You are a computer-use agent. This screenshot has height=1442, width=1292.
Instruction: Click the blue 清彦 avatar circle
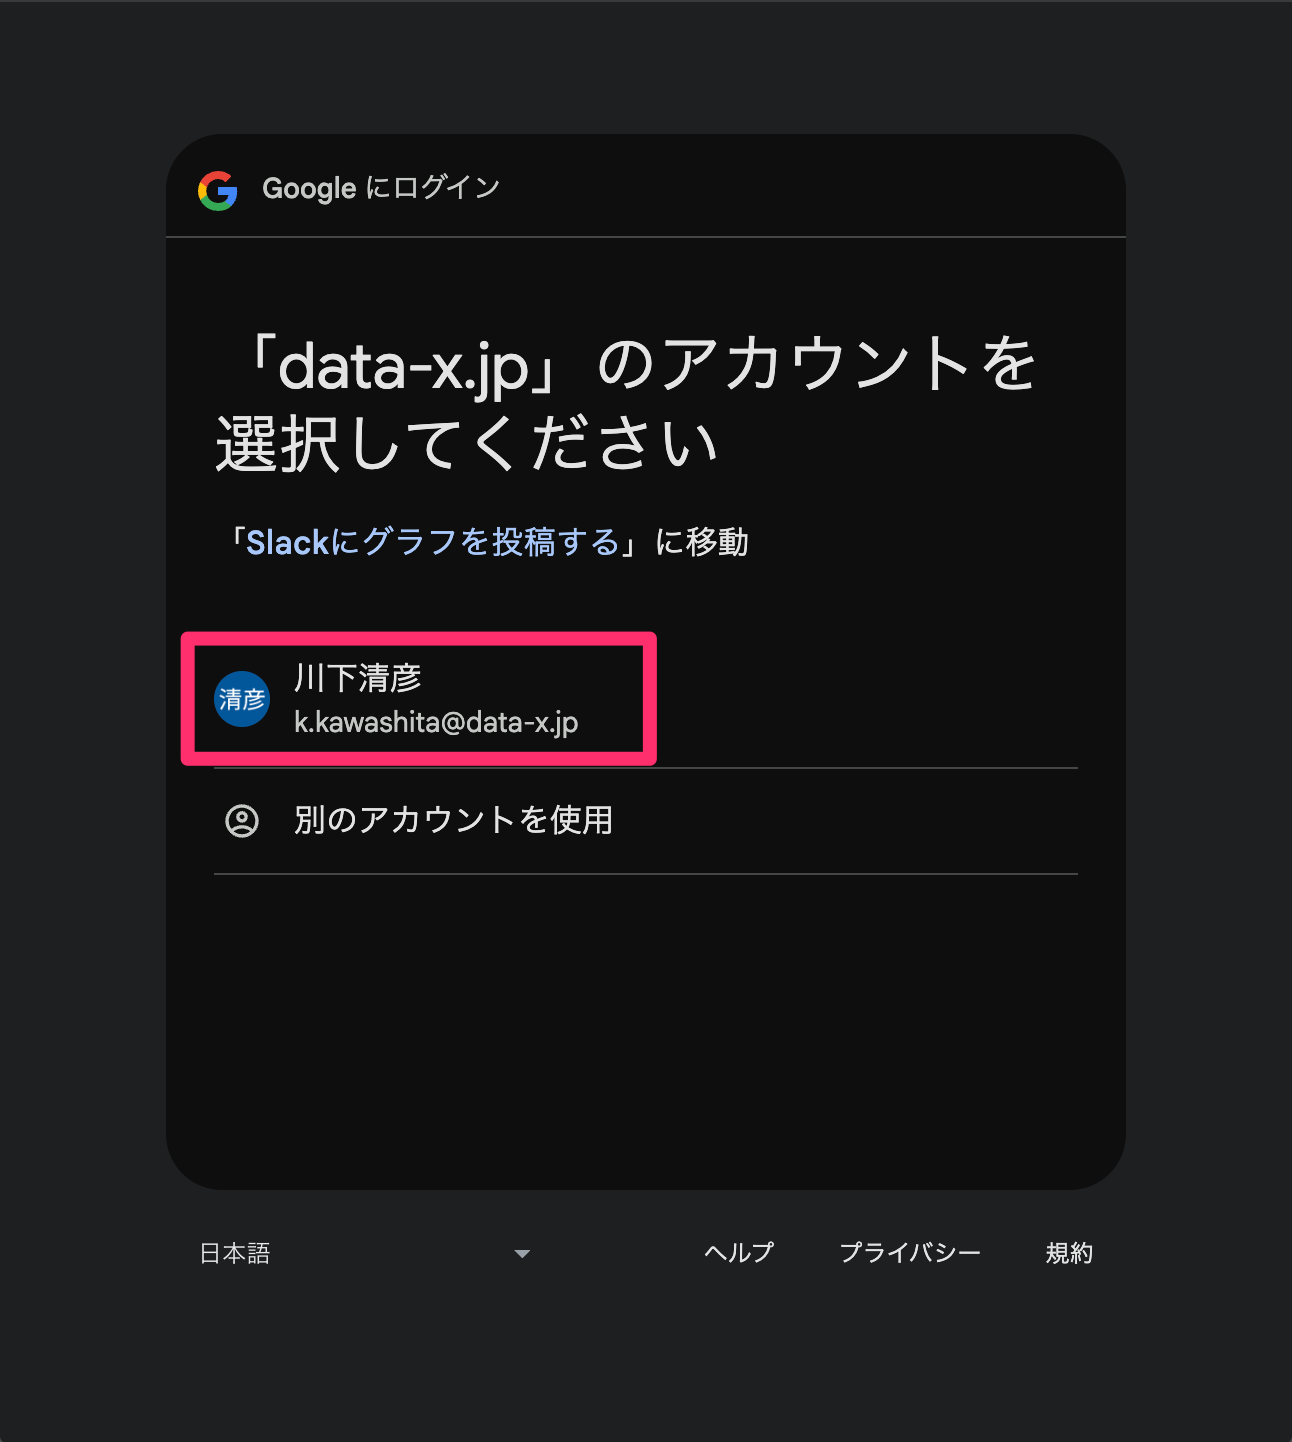pos(242,699)
